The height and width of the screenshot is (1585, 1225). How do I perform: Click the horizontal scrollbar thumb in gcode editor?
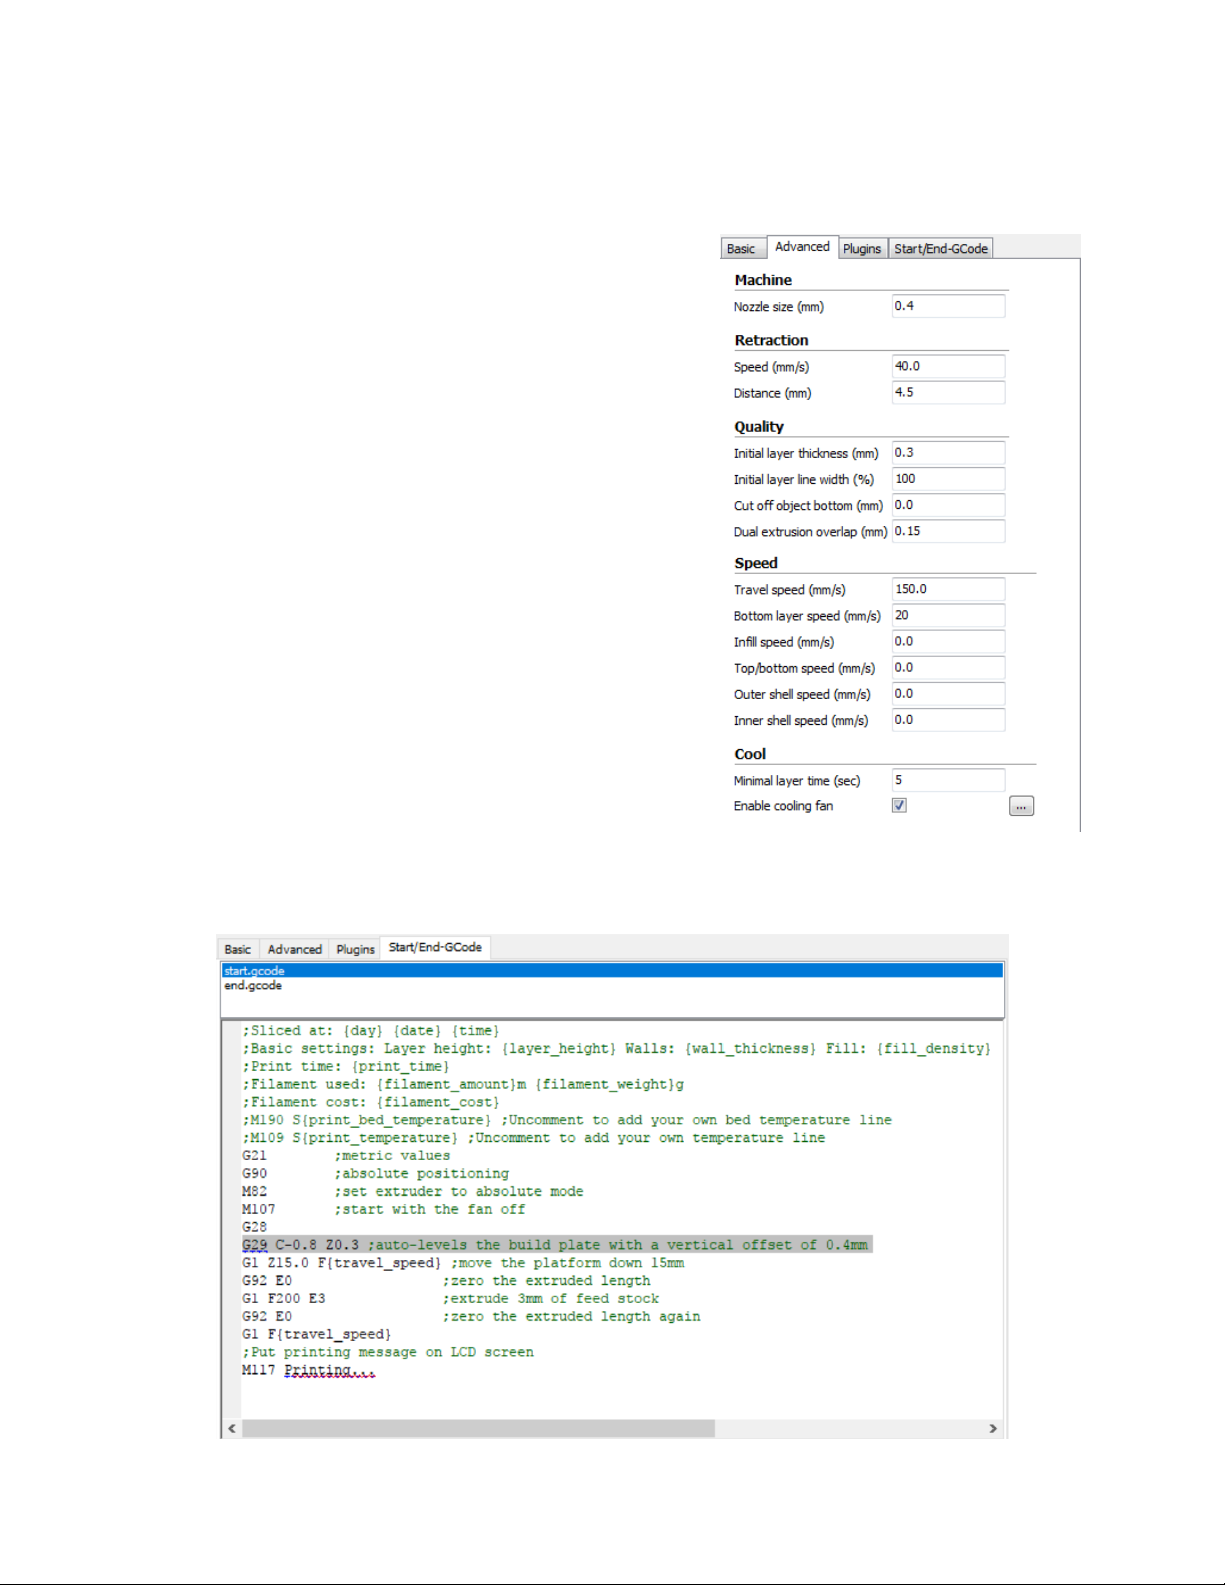tap(478, 1428)
